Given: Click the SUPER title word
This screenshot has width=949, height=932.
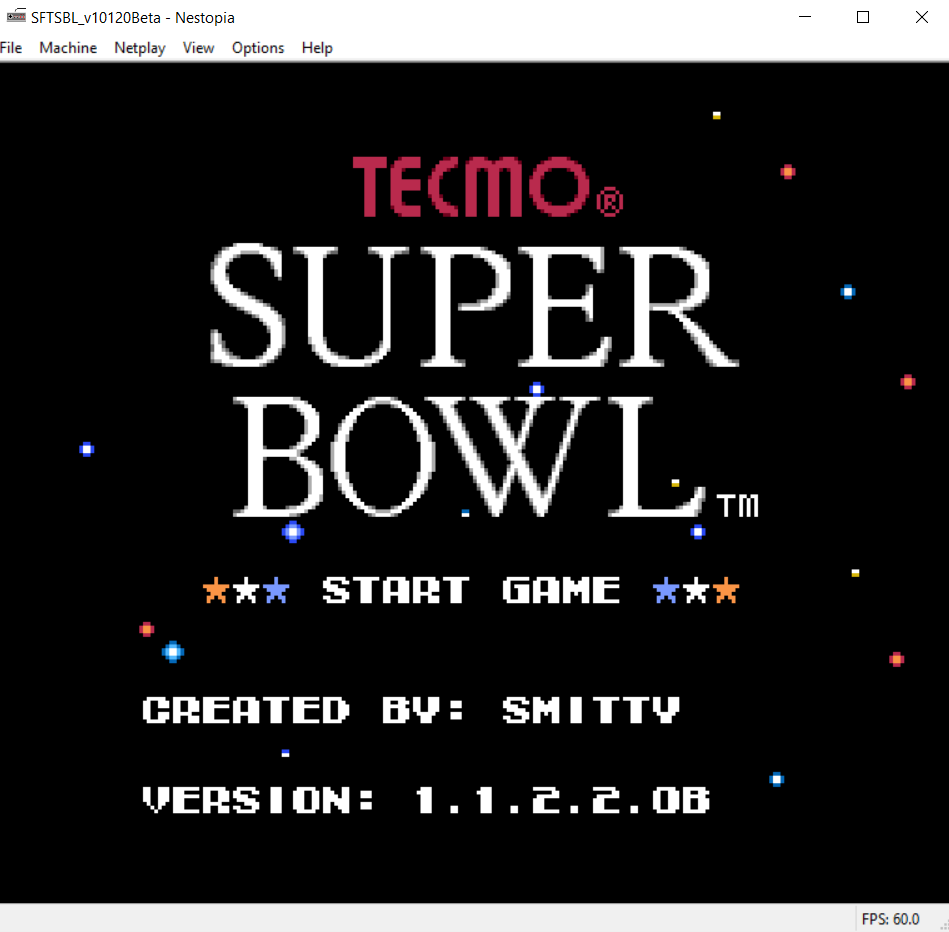Looking at the screenshot, I should [474, 305].
